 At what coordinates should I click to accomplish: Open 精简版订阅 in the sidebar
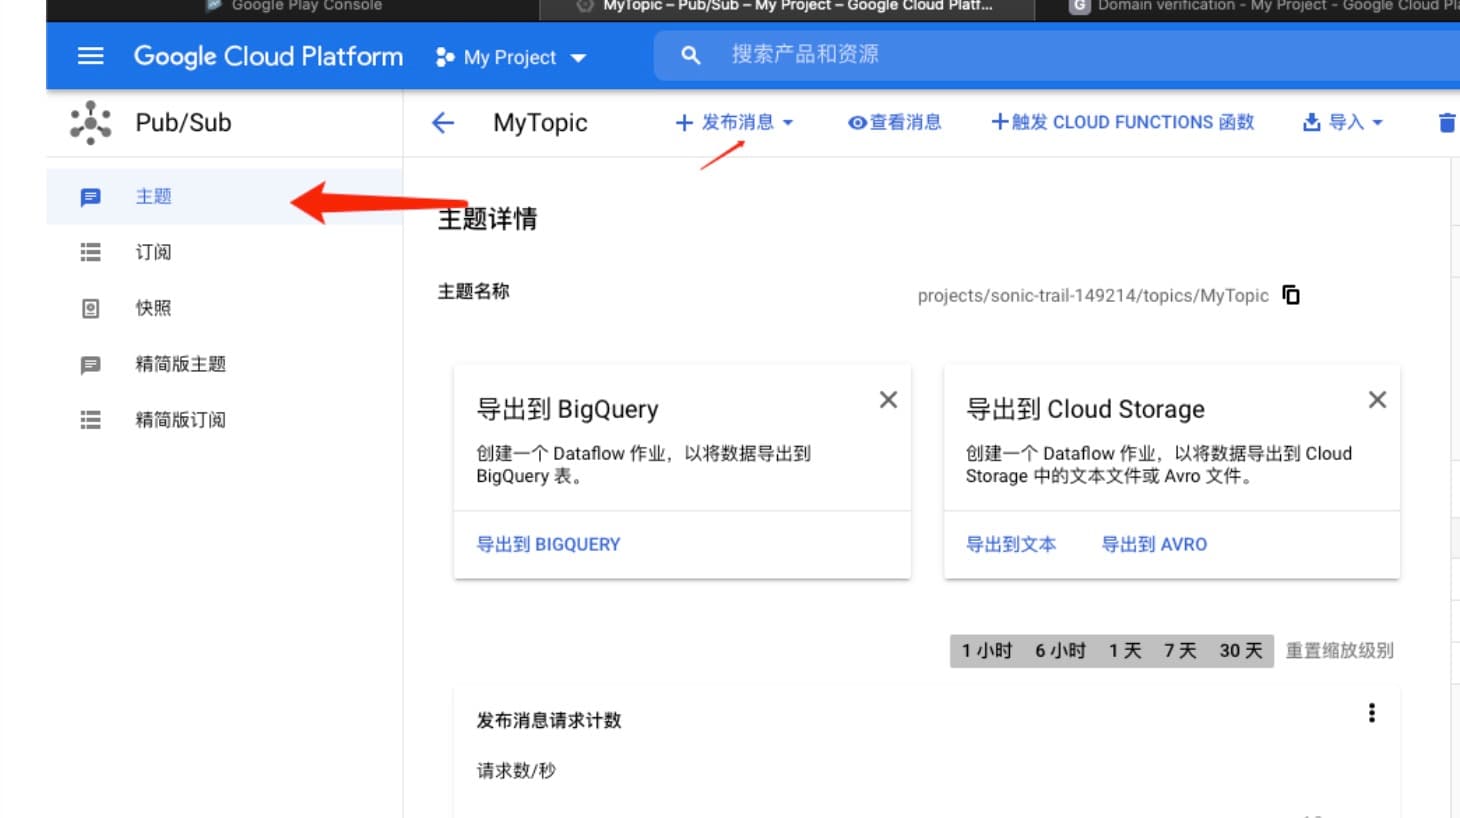tap(225, 420)
